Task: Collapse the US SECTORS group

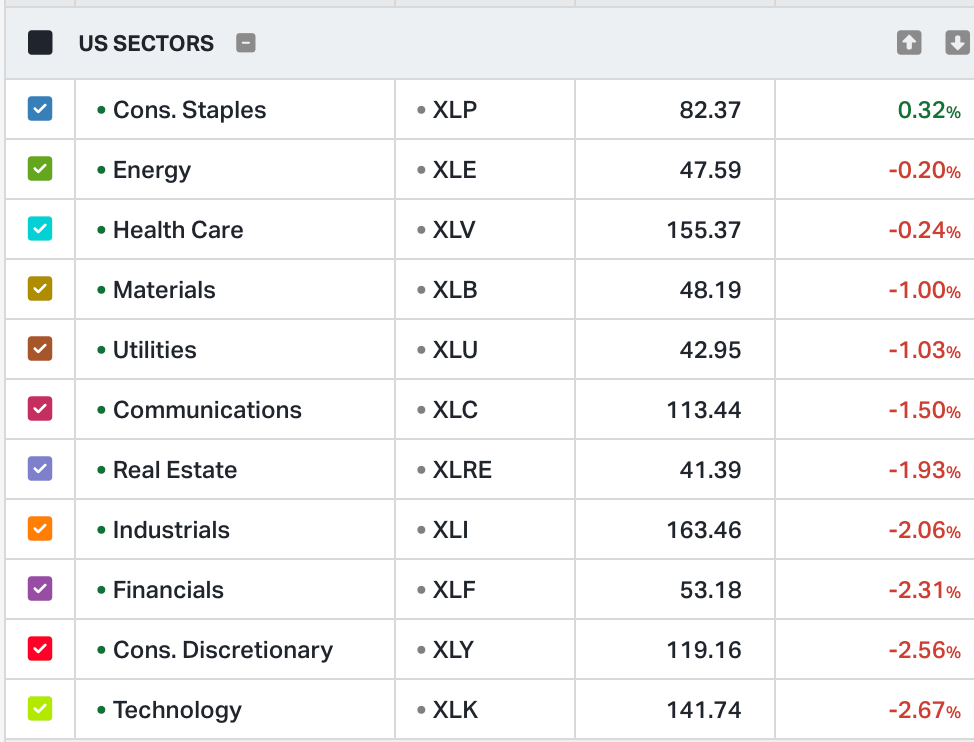Action: point(246,43)
